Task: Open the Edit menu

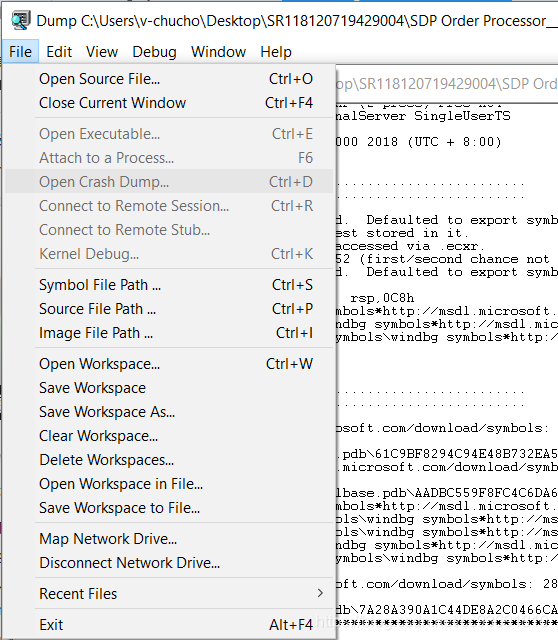Action: click(59, 52)
